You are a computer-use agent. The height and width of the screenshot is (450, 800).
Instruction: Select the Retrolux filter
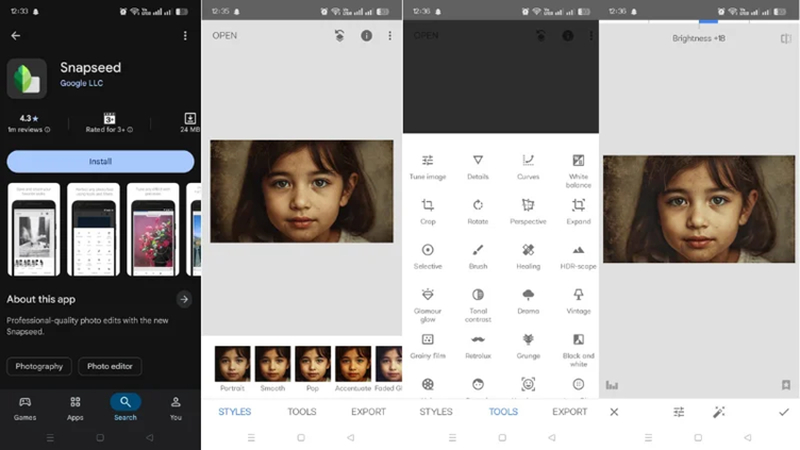click(x=478, y=346)
